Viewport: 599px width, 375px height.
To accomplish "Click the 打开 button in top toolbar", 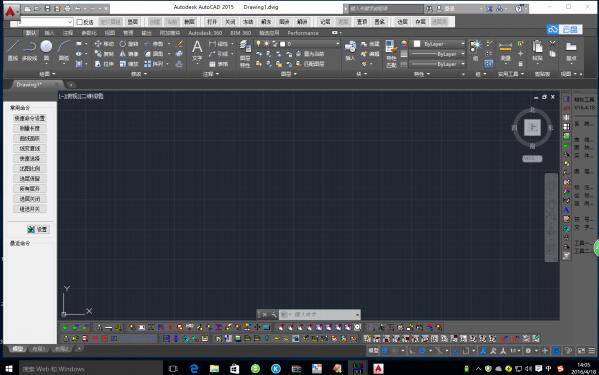I will click(x=212, y=22).
